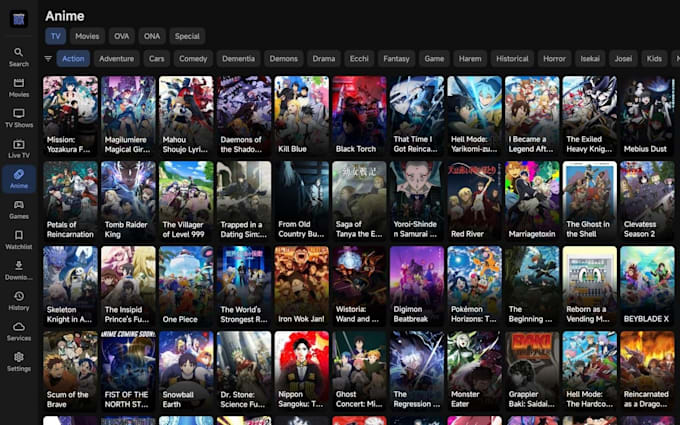Open Reborn as a Vending M... poster
Screen dimensions: 680x425
click(590, 286)
